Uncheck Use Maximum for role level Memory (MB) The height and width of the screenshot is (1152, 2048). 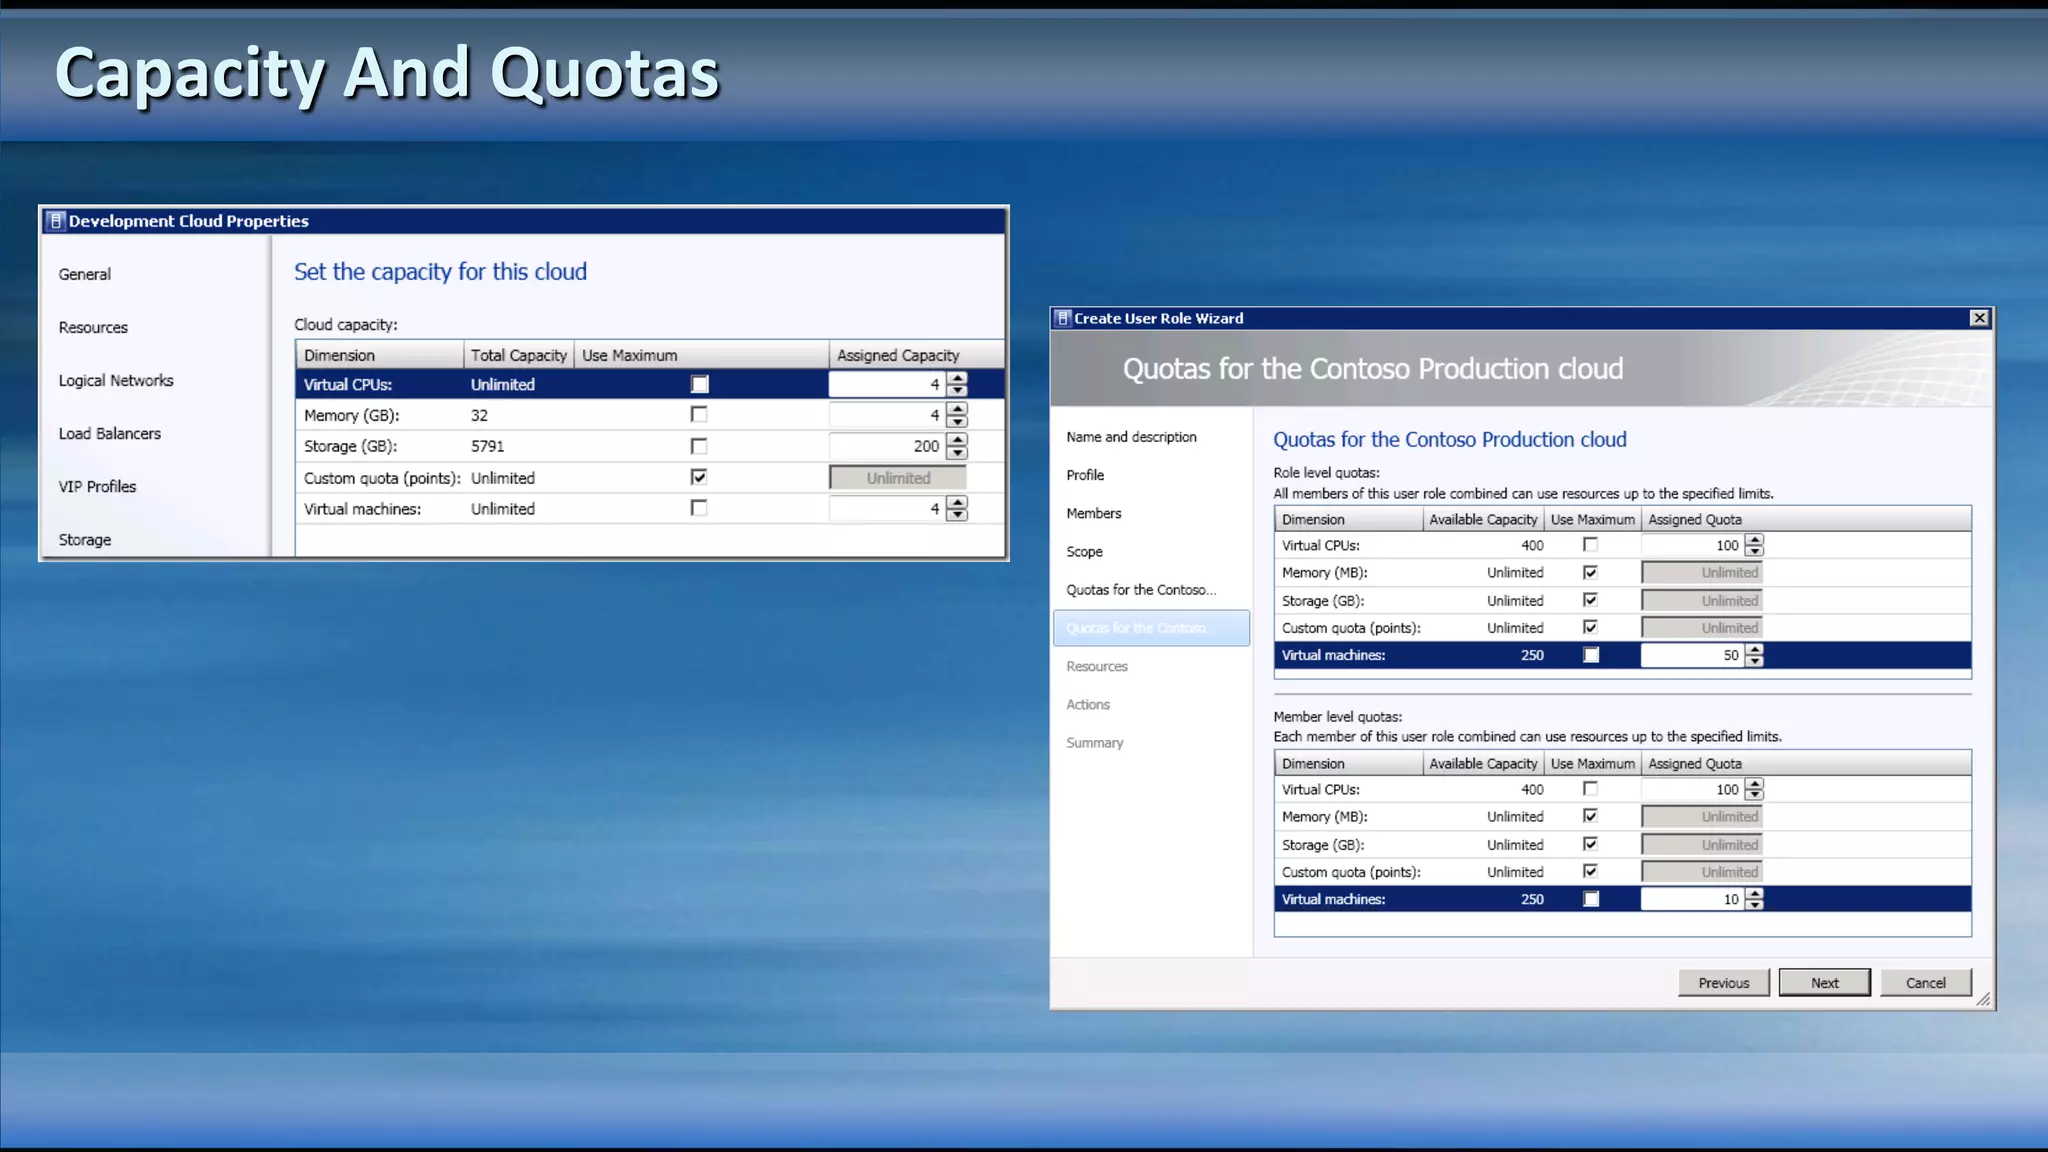pyautogui.click(x=1590, y=572)
